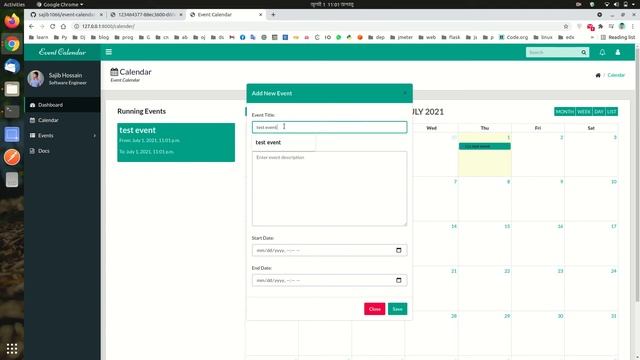Click July 15 date cell number
This screenshot has width=640, height=360.
pyautogui.click(x=507, y=227)
